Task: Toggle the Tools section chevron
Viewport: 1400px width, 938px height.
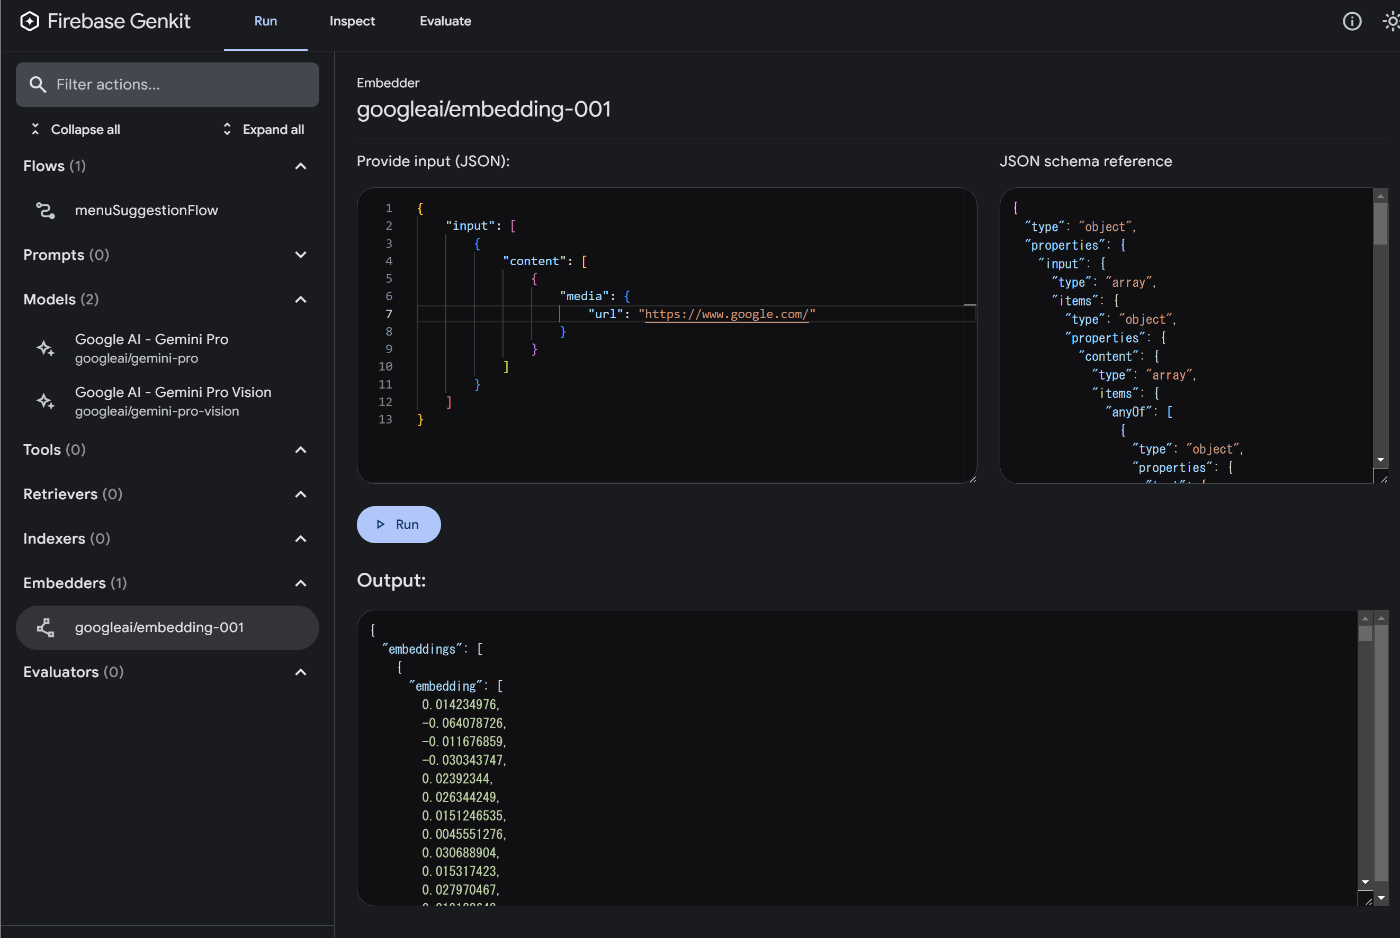Action: [301, 450]
